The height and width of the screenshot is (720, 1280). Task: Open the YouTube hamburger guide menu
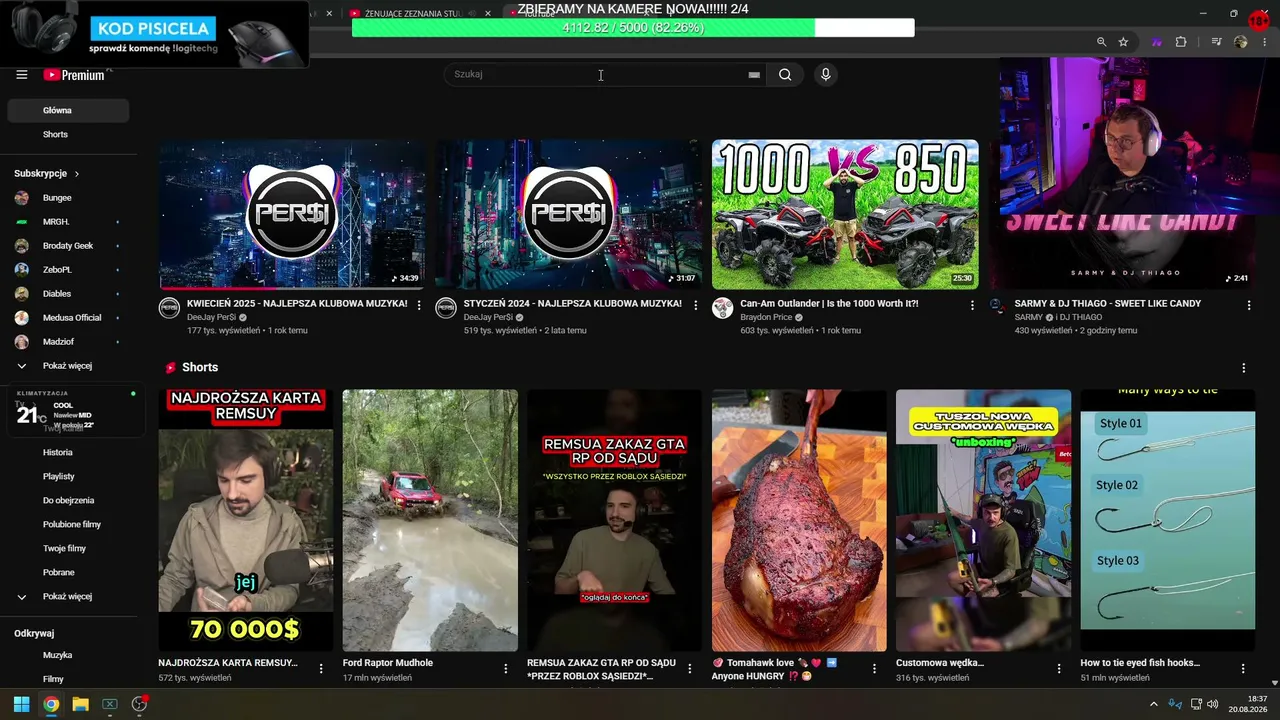coord(21,74)
